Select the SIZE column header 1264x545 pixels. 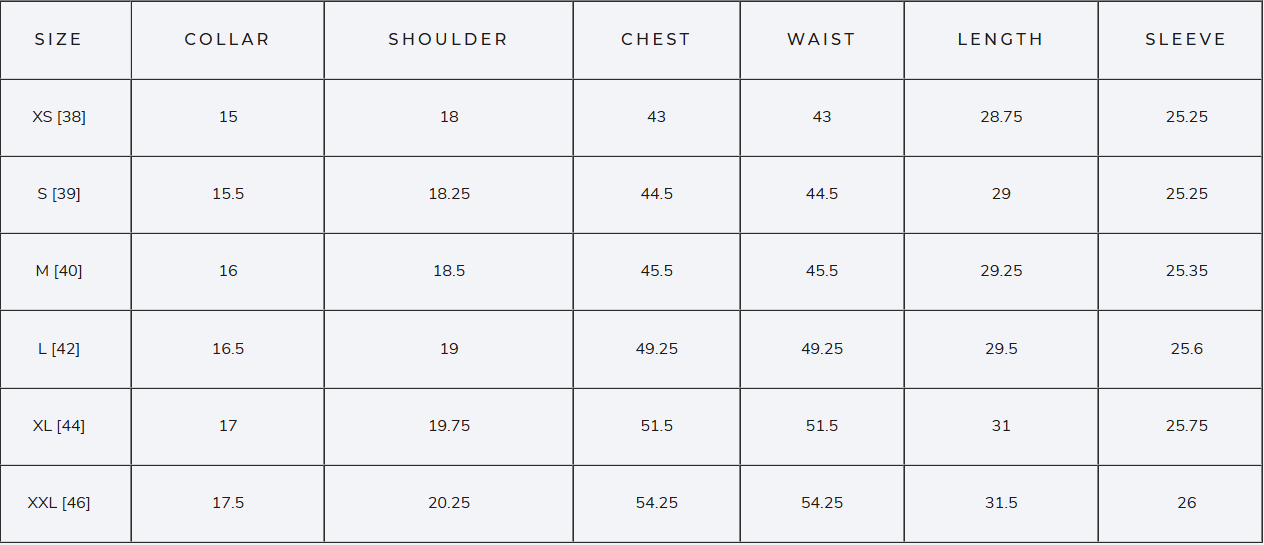pos(58,40)
